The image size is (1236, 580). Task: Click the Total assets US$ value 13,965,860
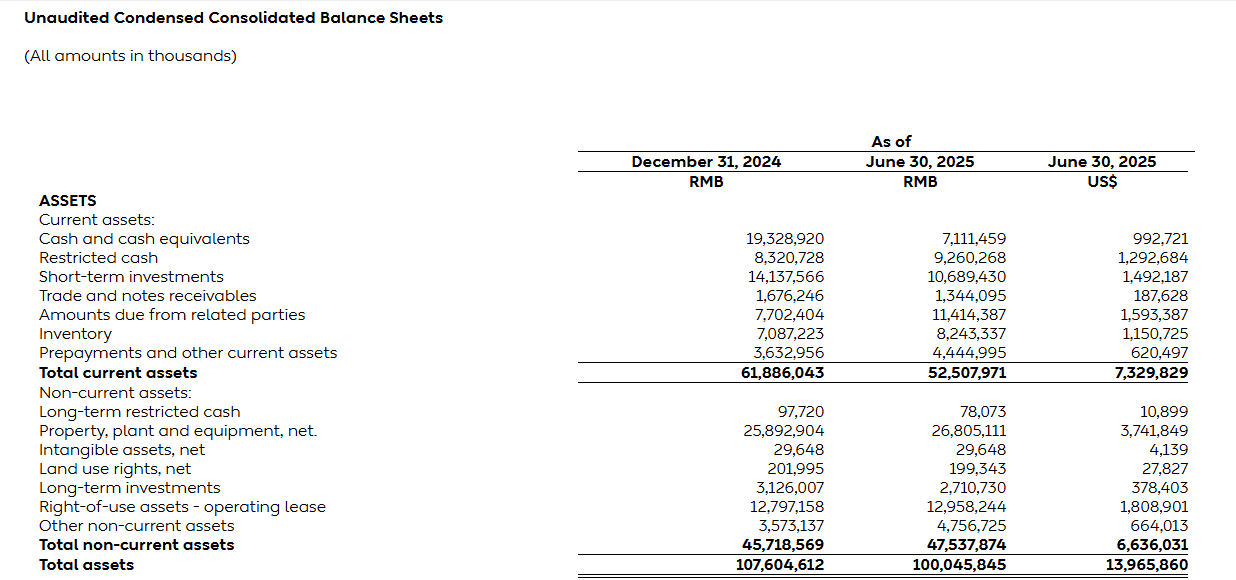pyautogui.click(x=1142, y=565)
